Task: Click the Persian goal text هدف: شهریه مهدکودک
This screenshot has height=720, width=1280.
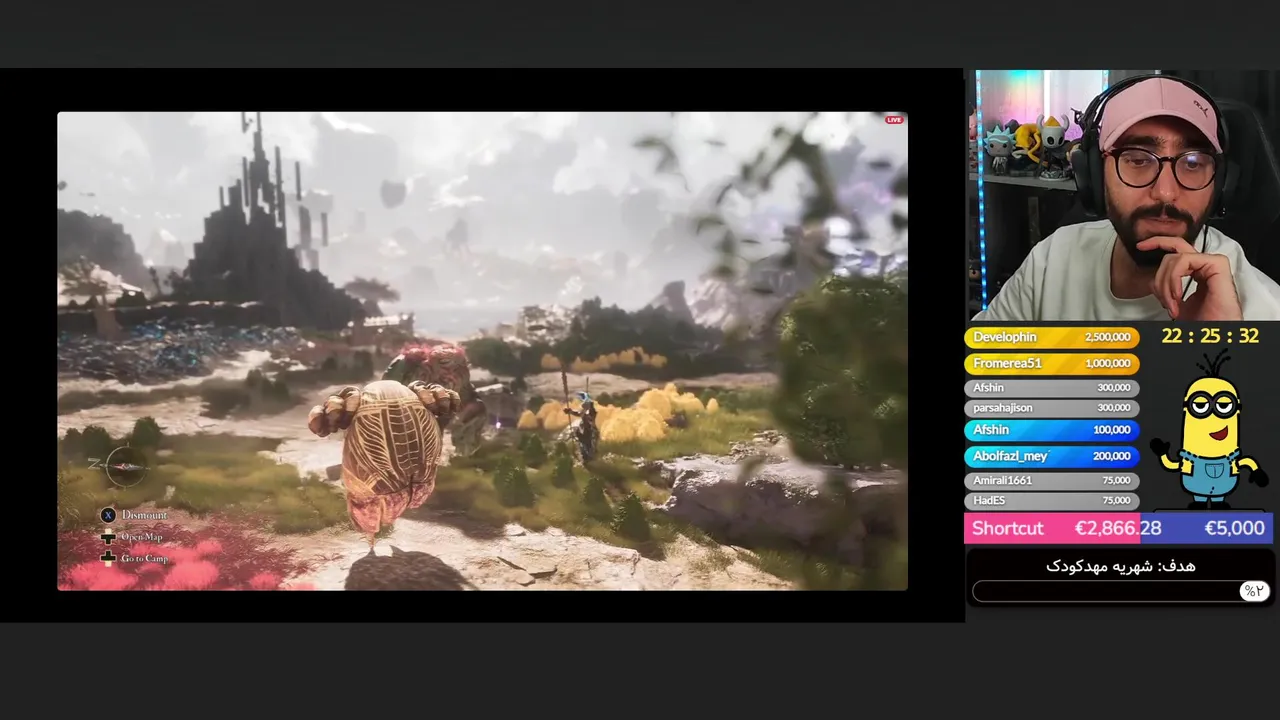Action: [x=1120, y=566]
